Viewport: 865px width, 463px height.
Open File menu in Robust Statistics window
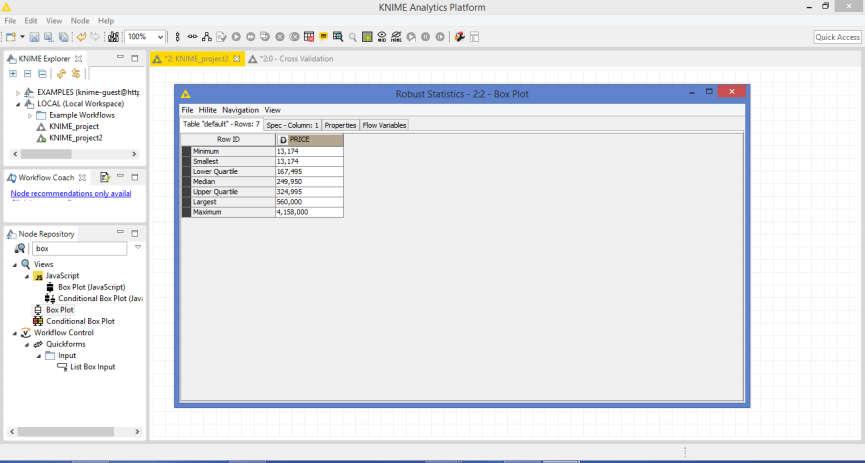(188, 110)
